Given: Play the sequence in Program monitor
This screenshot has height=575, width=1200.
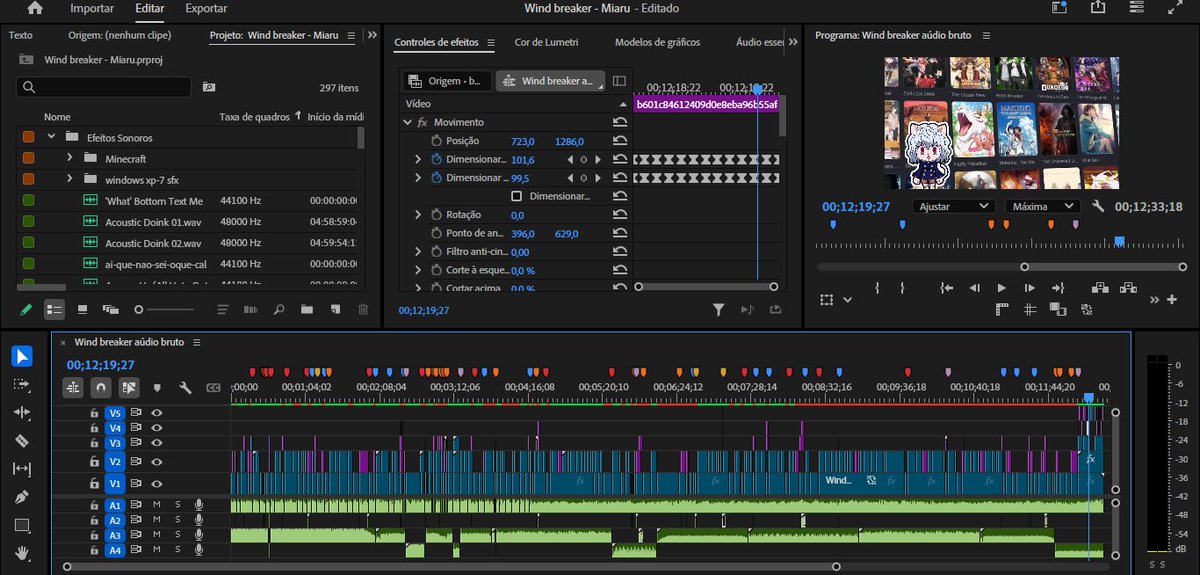Looking at the screenshot, I should click(1002, 288).
